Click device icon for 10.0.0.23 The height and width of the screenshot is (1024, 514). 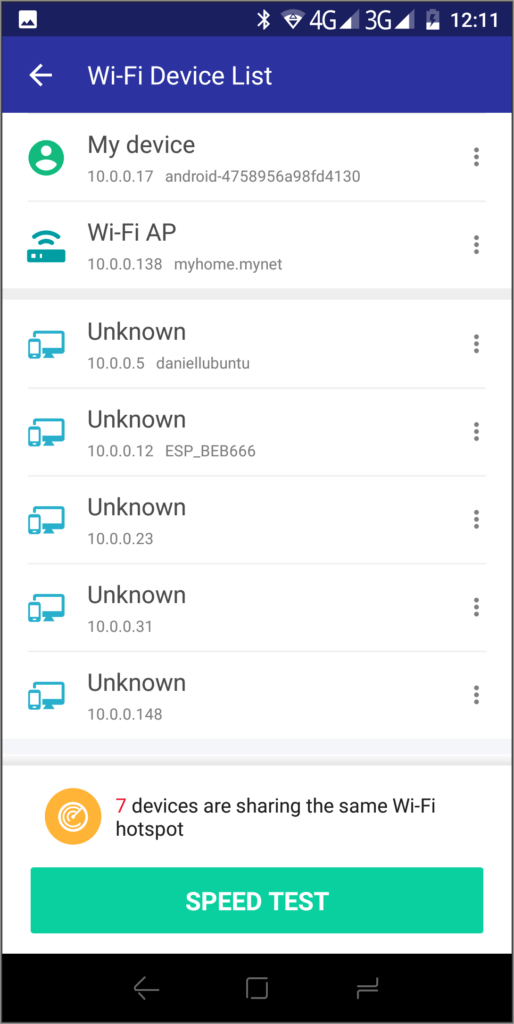(46, 520)
